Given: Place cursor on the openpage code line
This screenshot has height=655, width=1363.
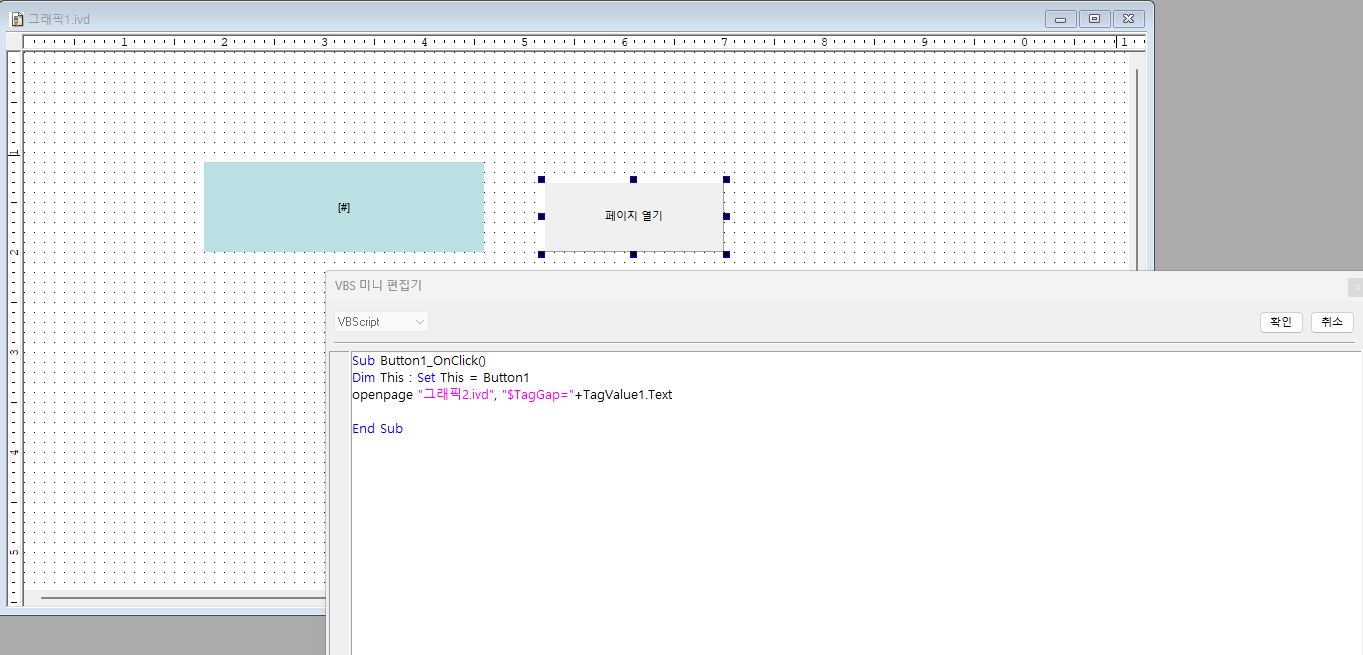Looking at the screenshot, I should point(512,395).
